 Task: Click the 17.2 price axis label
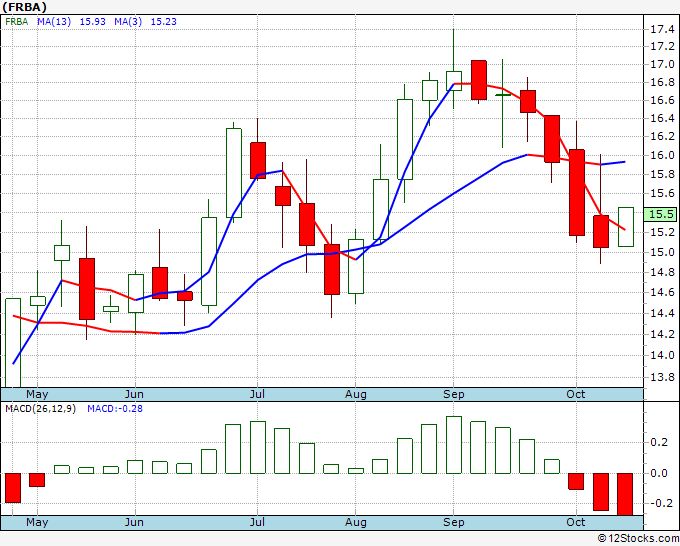click(662, 46)
